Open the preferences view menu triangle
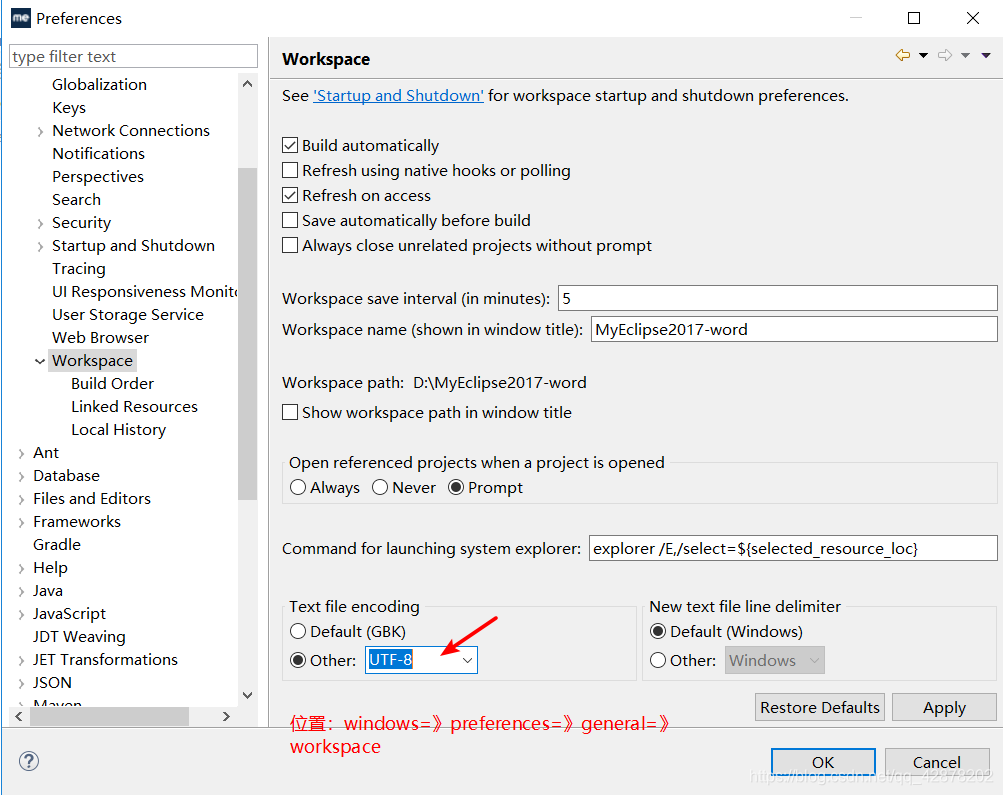This screenshot has width=1003, height=795. (986, 56)
